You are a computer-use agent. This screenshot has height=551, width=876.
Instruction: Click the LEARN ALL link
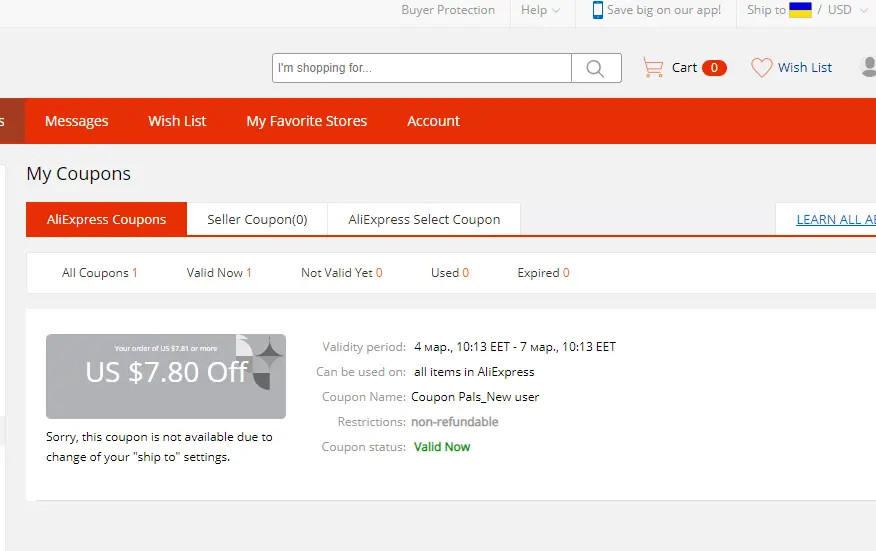coord(836,220)
